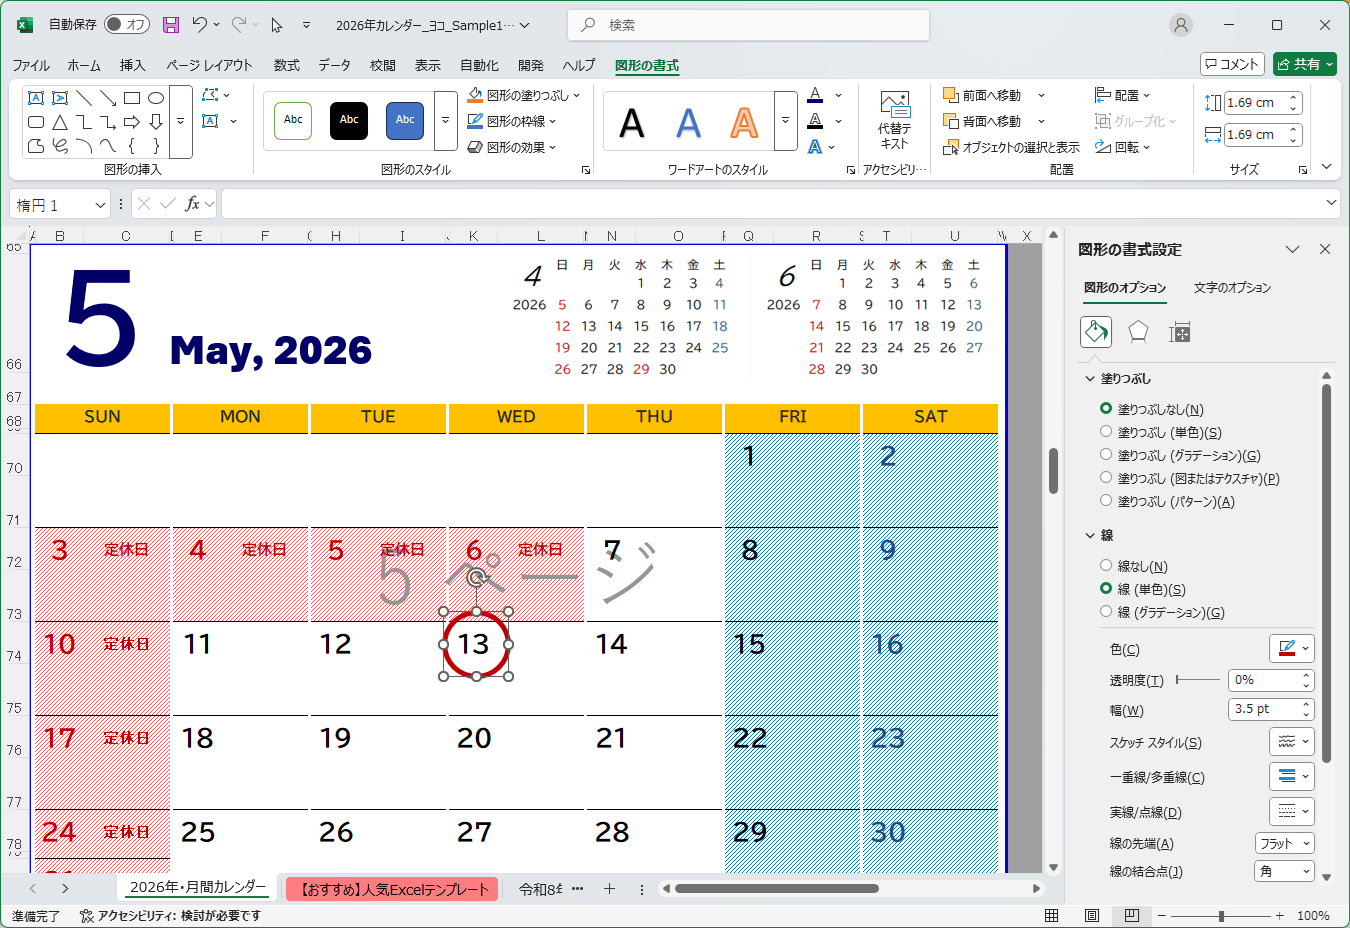Open the alt text (代替テキスト) tool
The width and height of the screenshot is (1350, 928).
(x=894, y=120)
